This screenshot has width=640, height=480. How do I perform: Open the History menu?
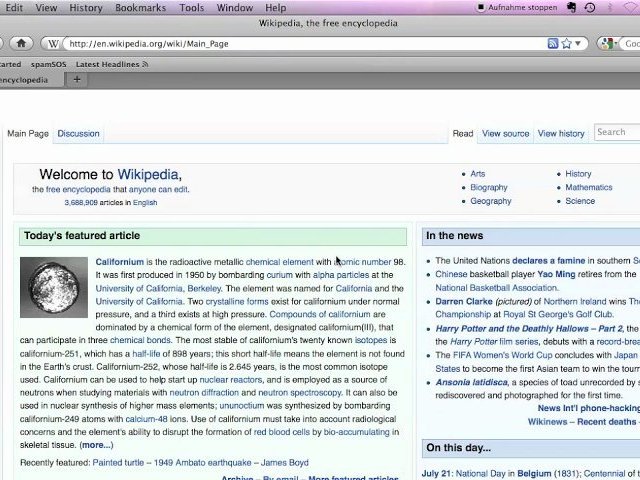tap(86, 8)
